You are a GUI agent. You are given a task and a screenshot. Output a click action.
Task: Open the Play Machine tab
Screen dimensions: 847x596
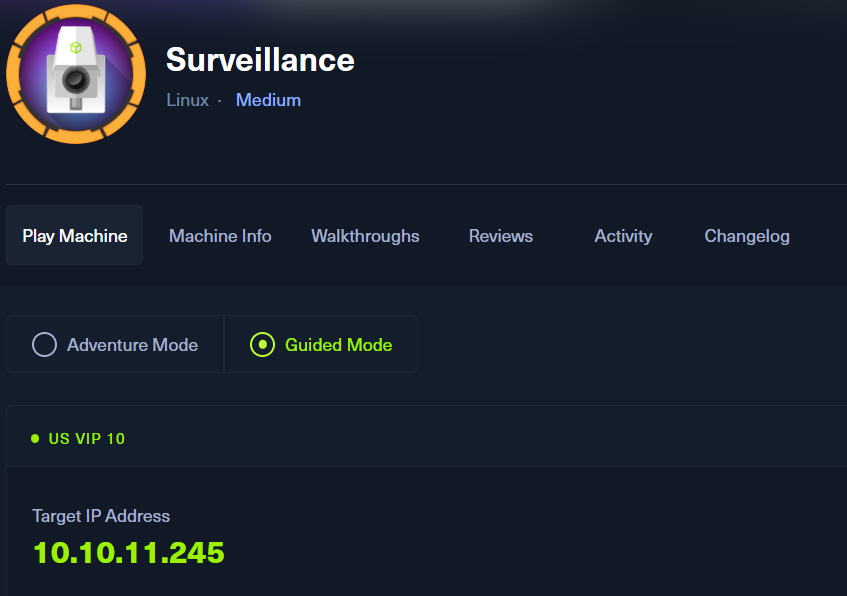pos(75,236)
